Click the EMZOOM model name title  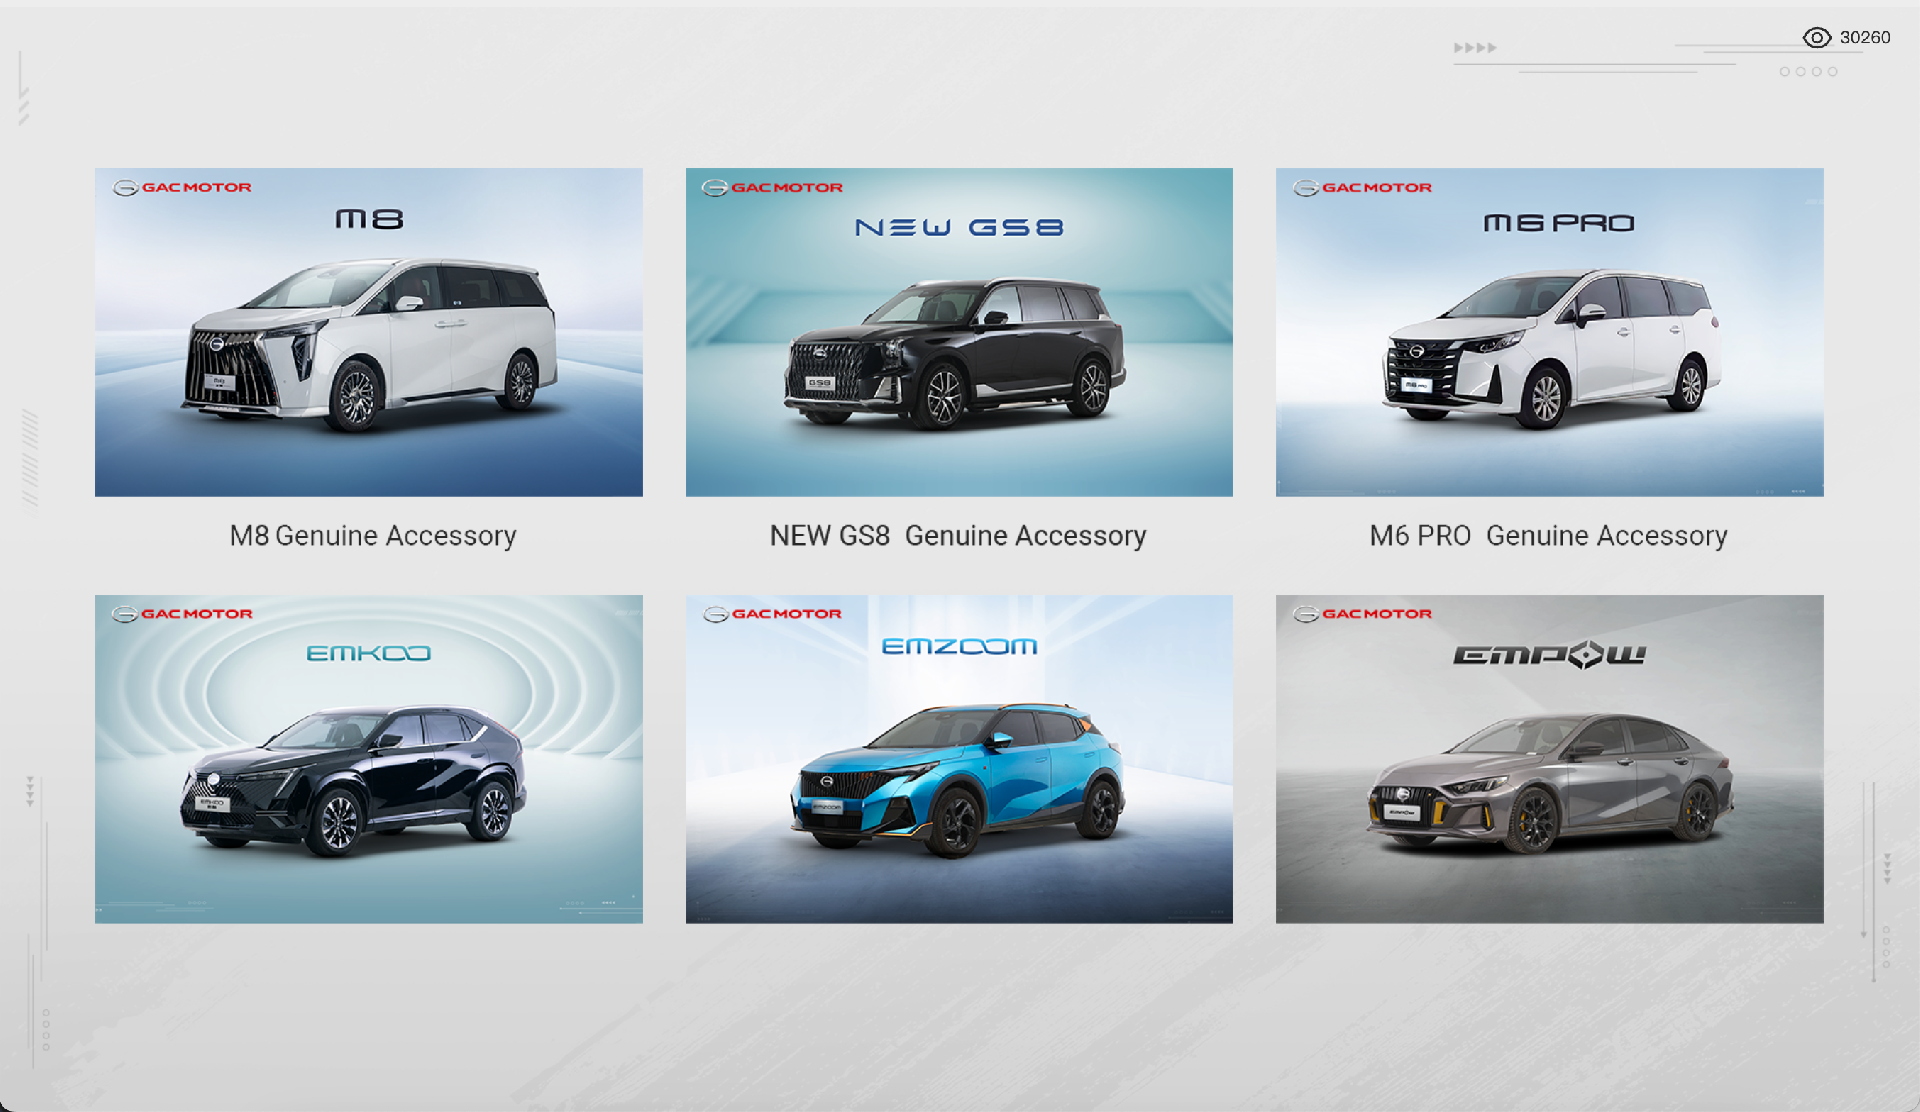[x=959, y=647]
